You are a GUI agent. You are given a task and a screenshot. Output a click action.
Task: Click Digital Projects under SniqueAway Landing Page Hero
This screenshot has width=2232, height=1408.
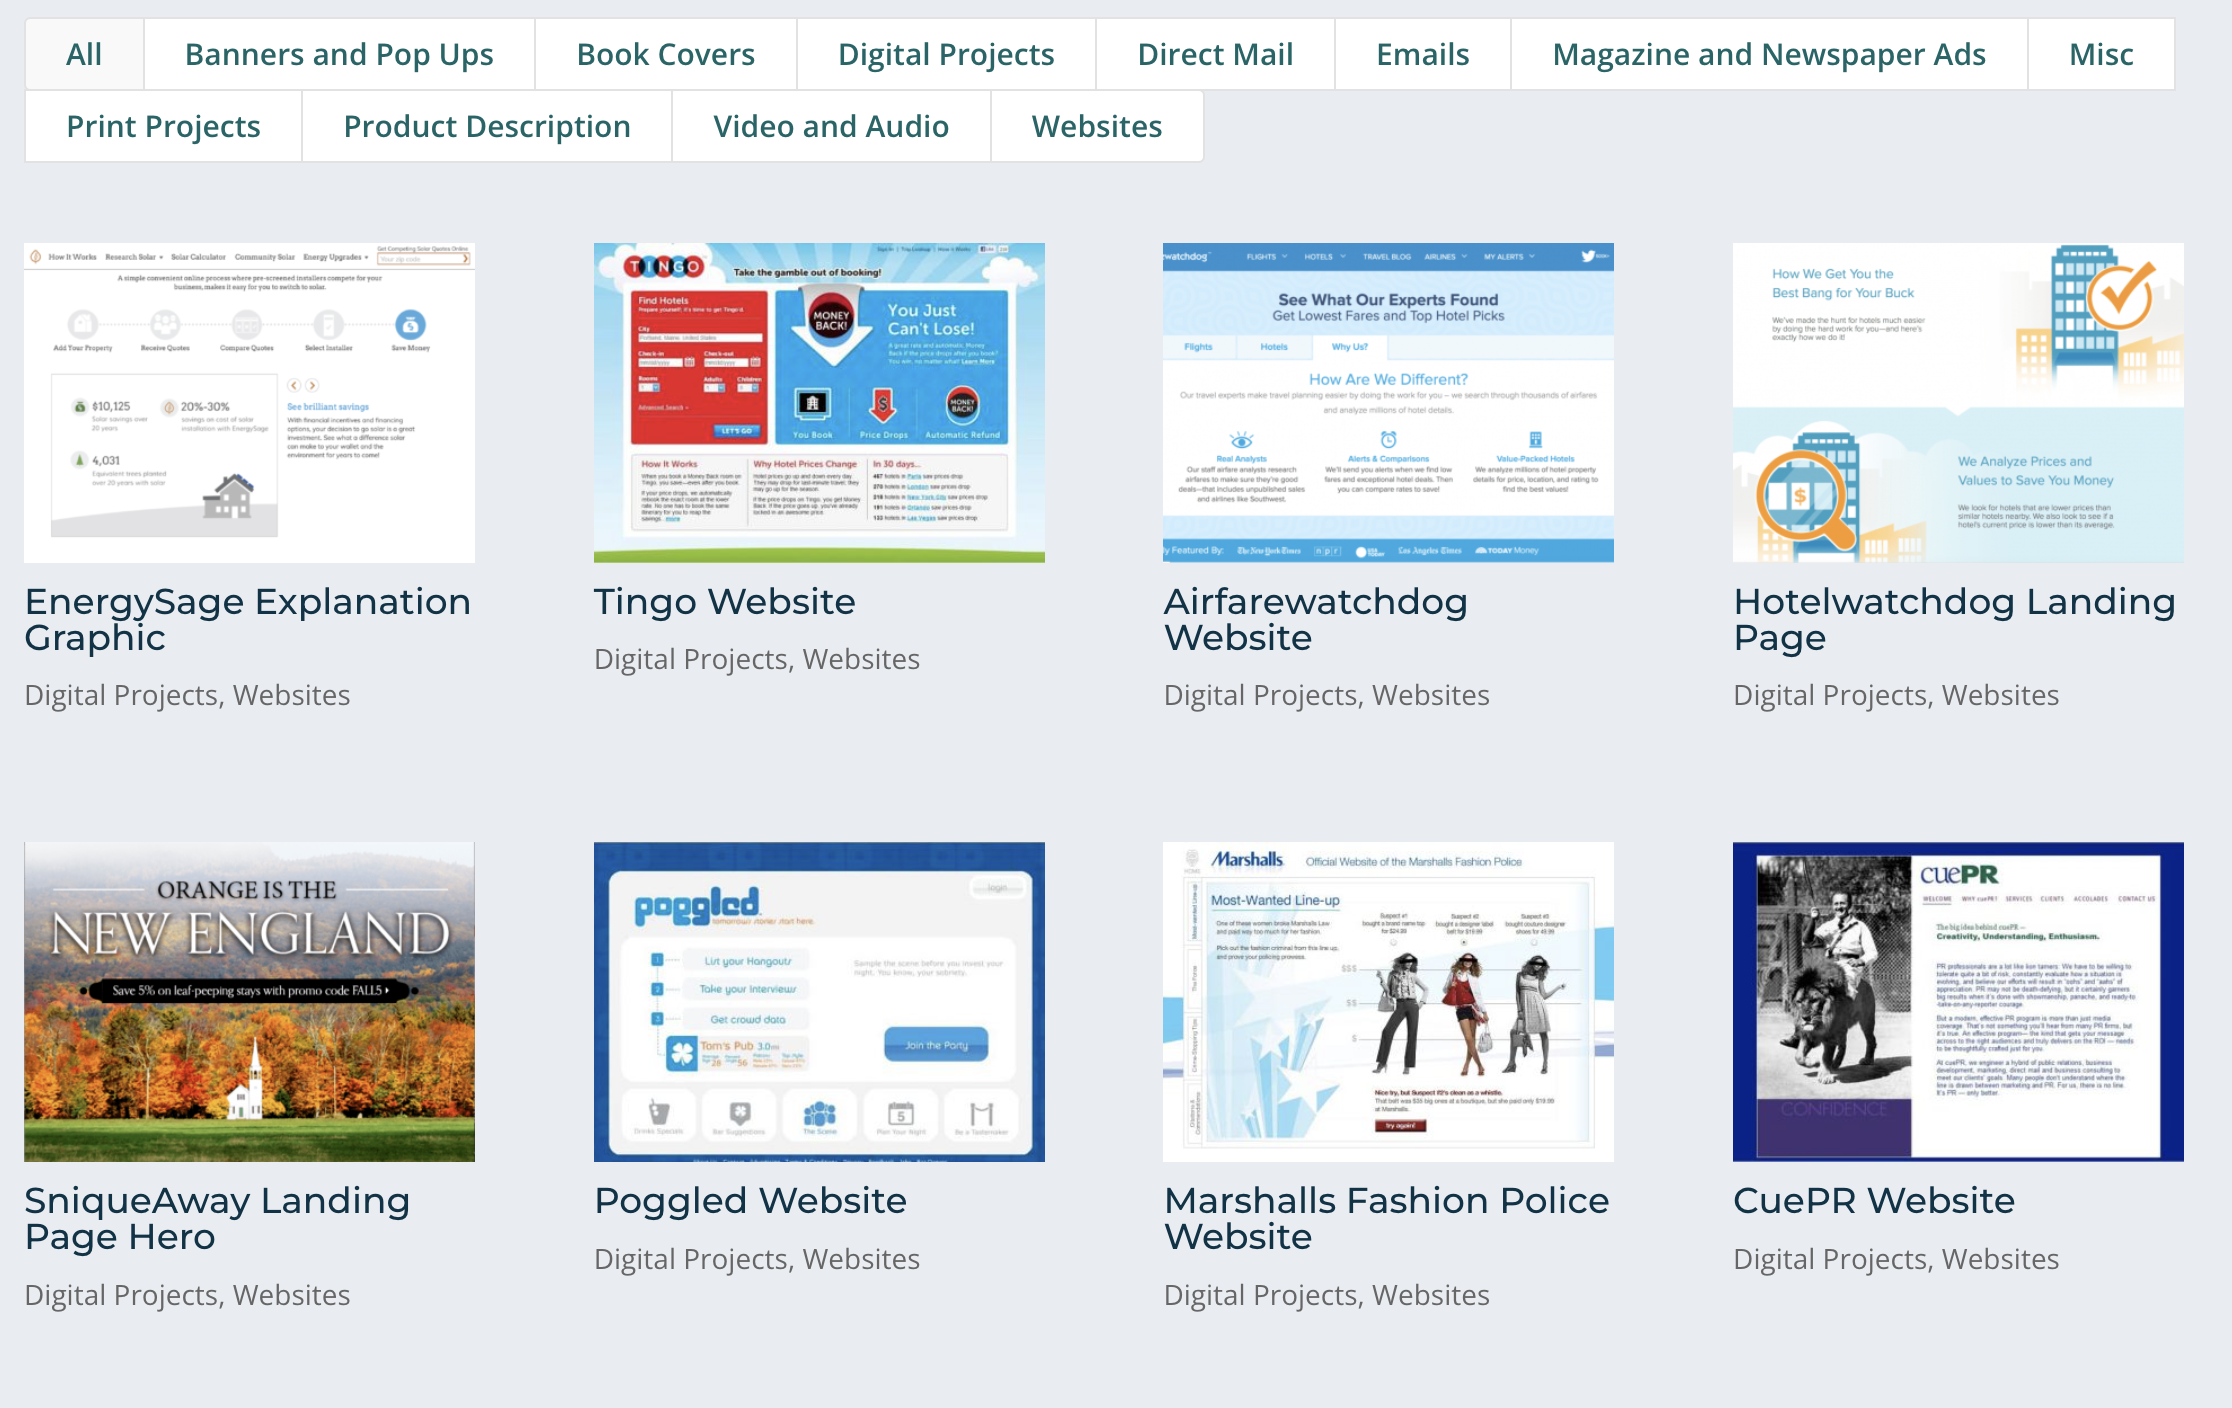click(121, 1296)
